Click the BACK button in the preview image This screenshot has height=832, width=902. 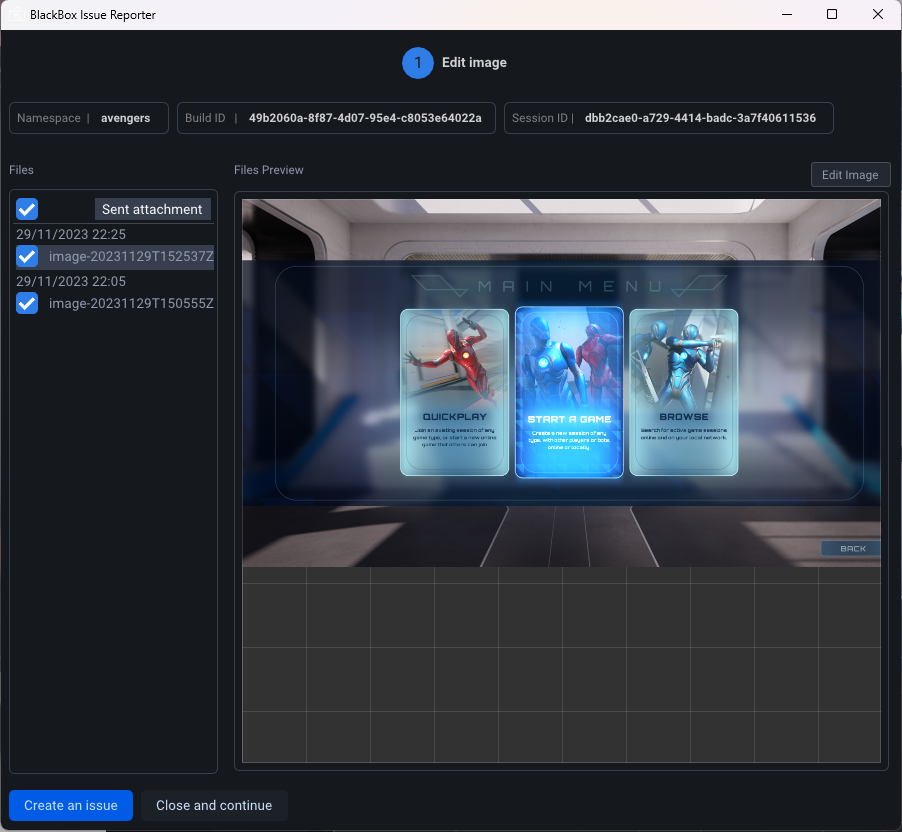pos(851,548)
